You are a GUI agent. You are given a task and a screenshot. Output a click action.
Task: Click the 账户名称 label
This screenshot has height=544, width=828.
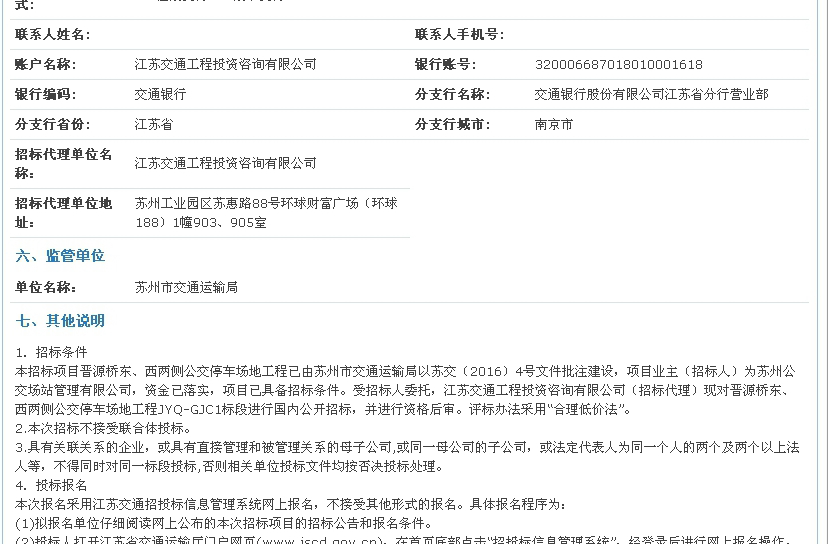point(45,64)
